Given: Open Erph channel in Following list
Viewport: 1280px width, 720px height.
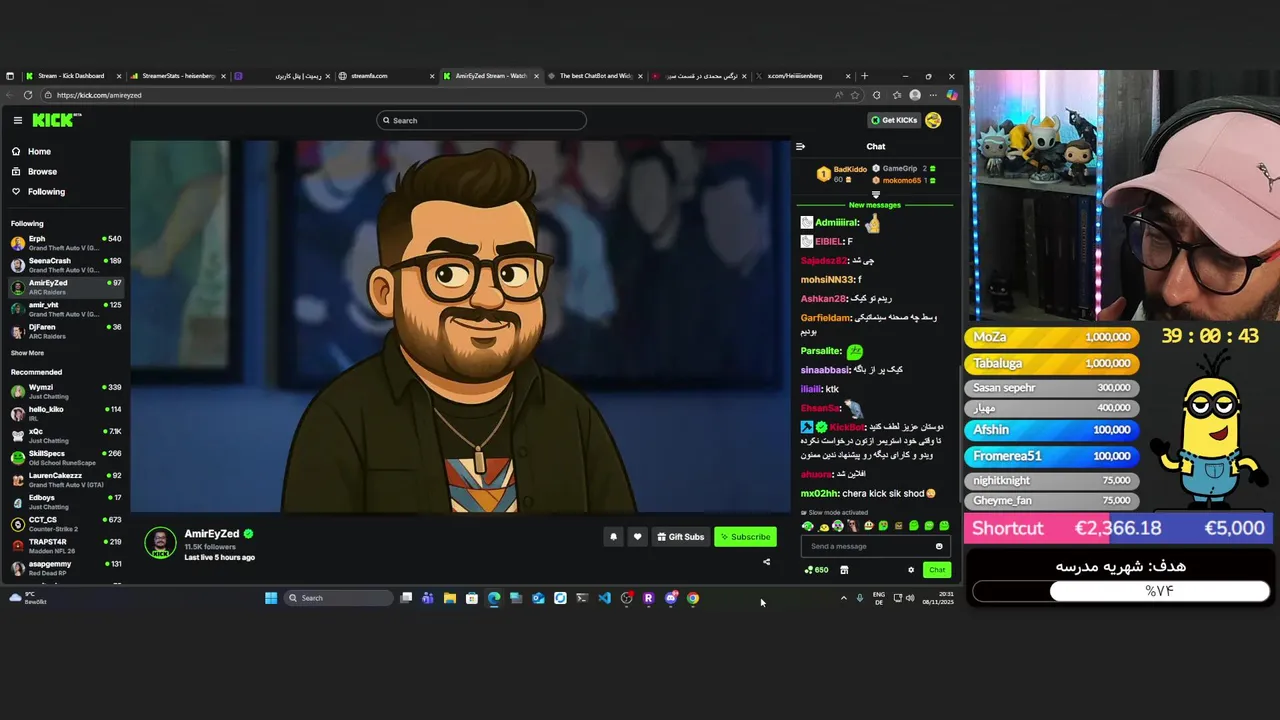Looking at the screenshot, I should tap(65, 243).
